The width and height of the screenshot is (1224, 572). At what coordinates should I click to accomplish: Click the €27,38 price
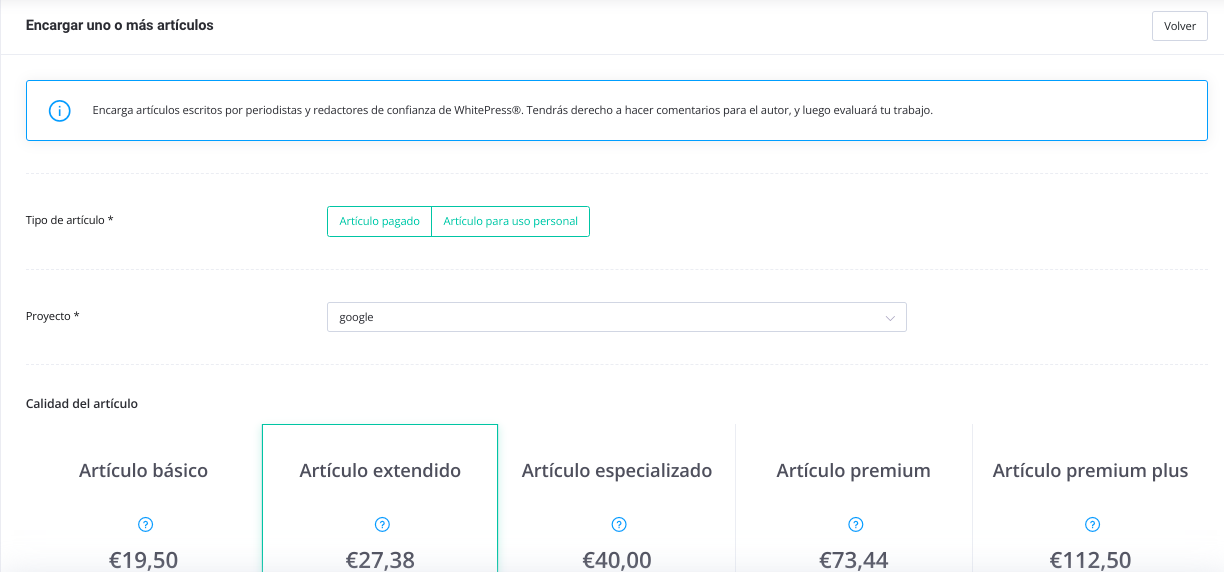pyautogui.click(x=381, y=560)
